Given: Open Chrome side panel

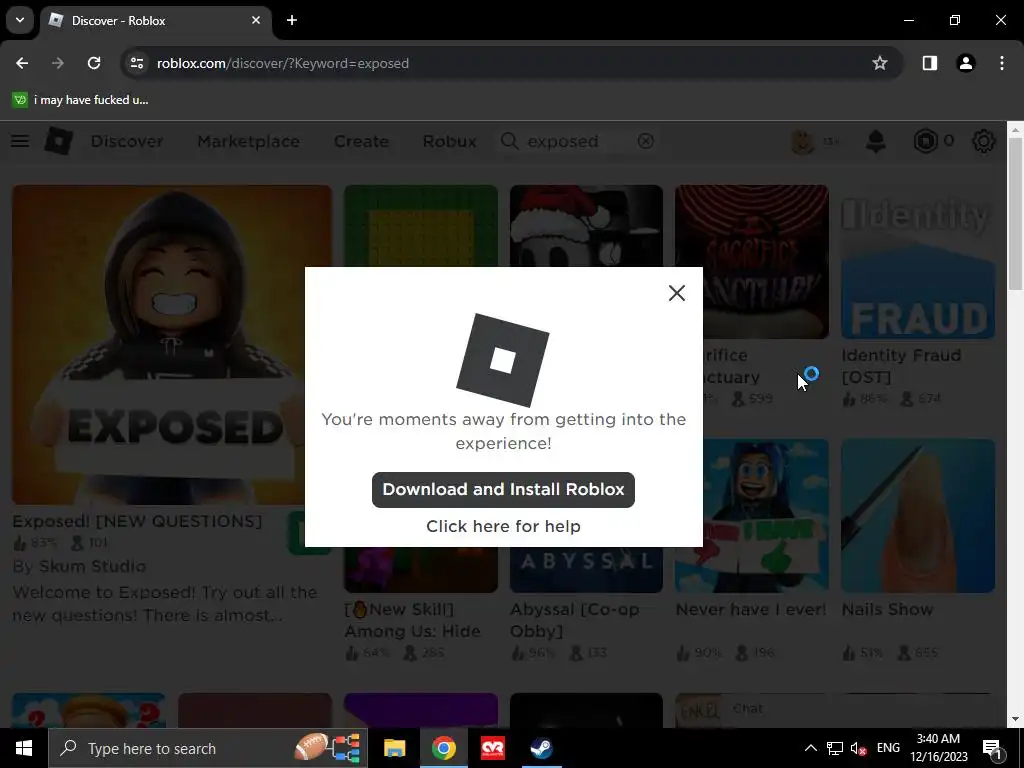Looking at the screenshot, I should pyautogui.click(x=929, y=63).
